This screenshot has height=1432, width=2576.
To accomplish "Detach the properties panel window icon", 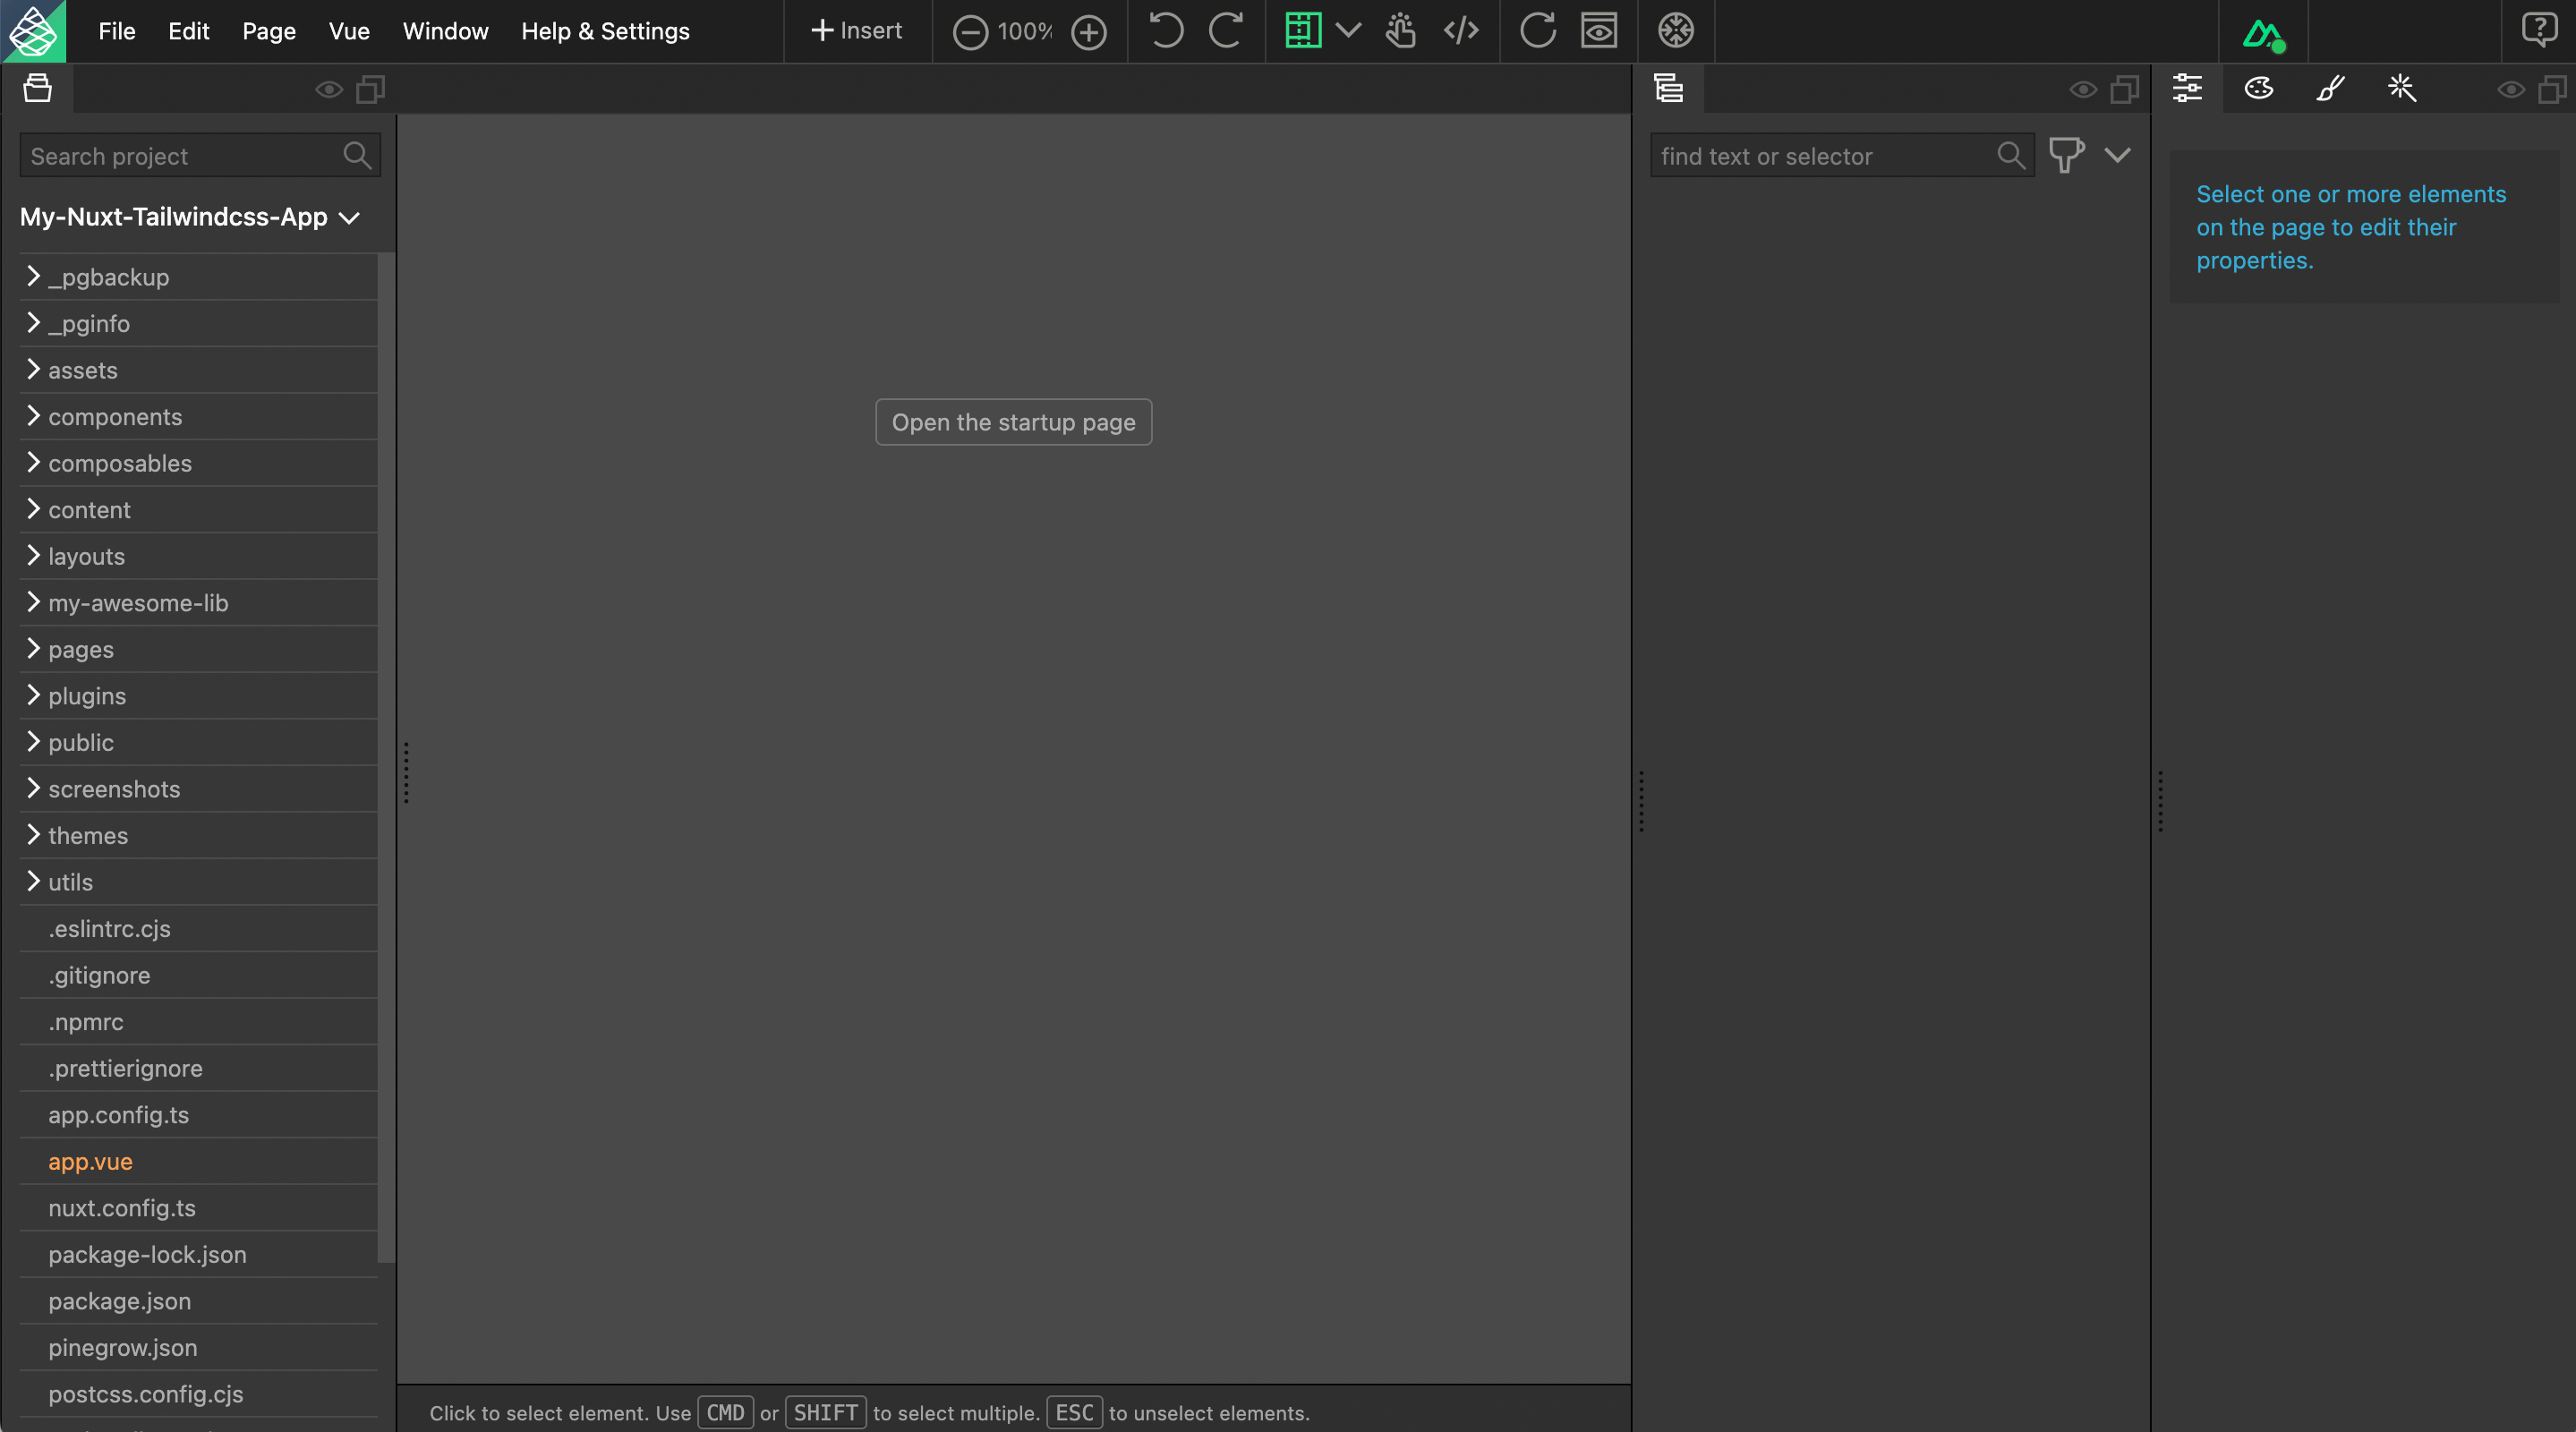I will (2553, 90).
